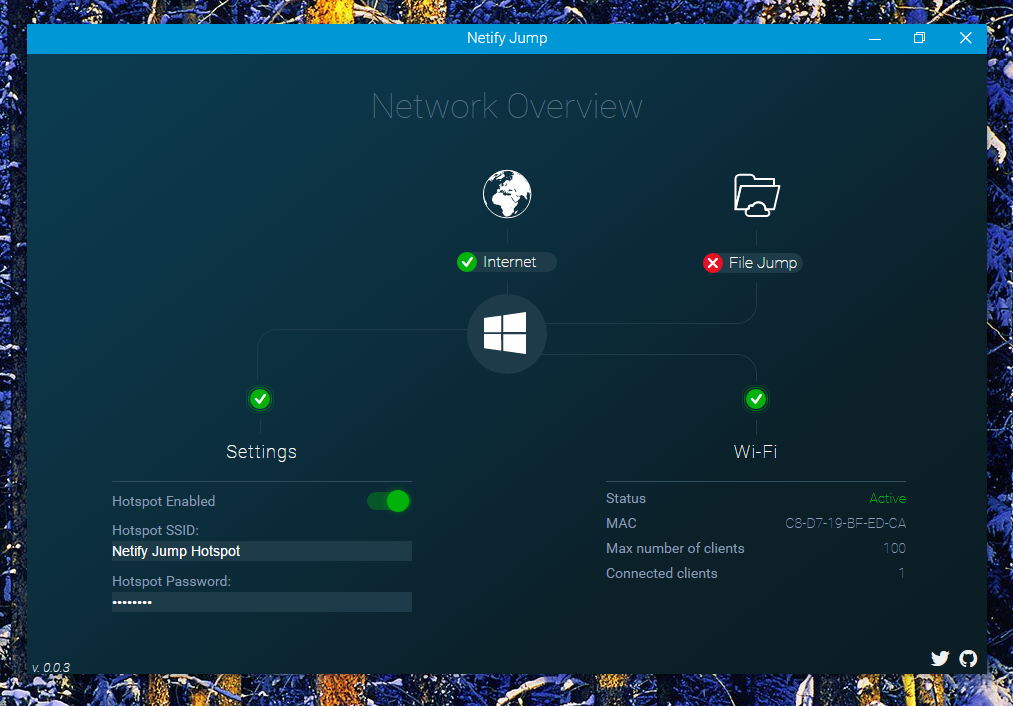Close the Netify Jump window
This screenshot has width=1013, height=706.
pyautogui.click(x=965, y=38)
